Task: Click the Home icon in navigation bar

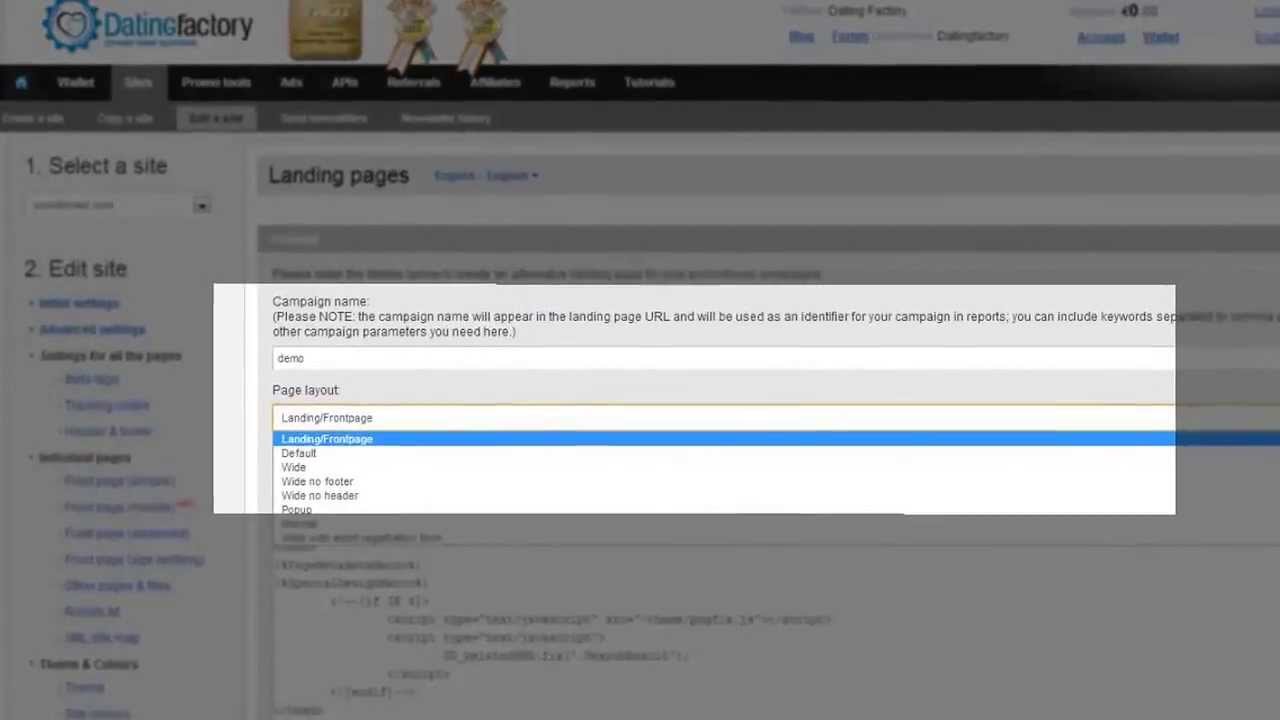Action: click(21, 83)
